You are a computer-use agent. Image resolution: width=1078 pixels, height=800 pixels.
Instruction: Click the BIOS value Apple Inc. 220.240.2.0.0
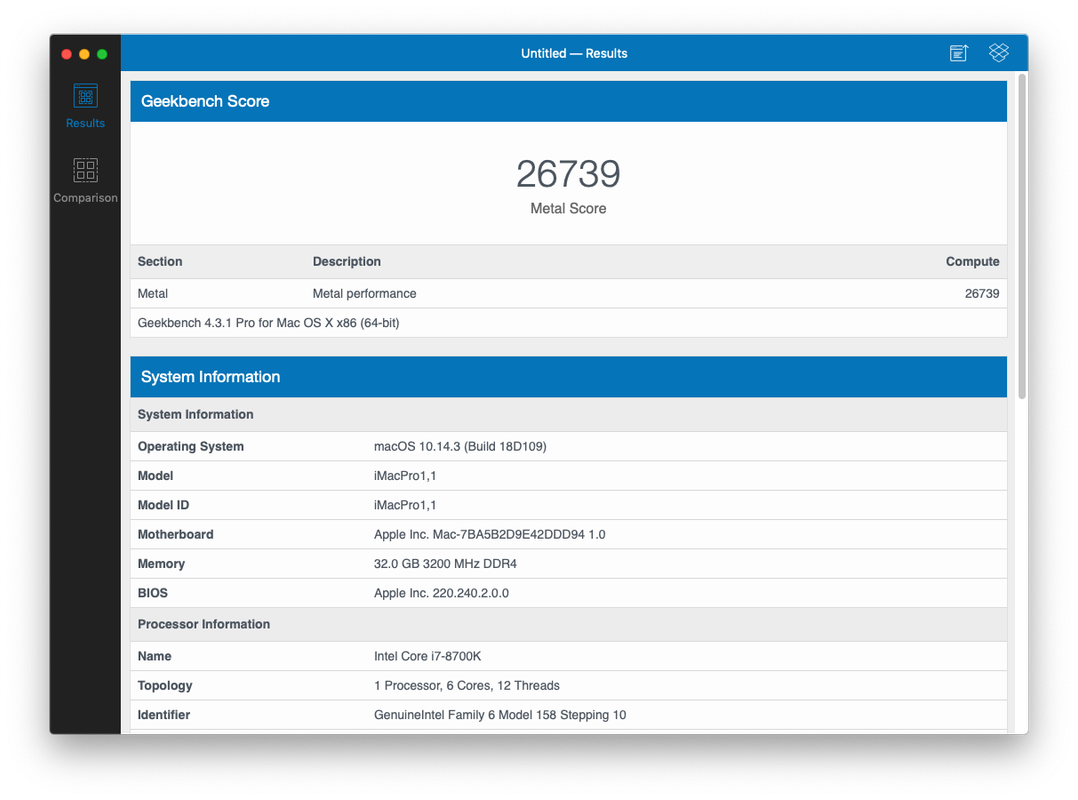[441, 593]
